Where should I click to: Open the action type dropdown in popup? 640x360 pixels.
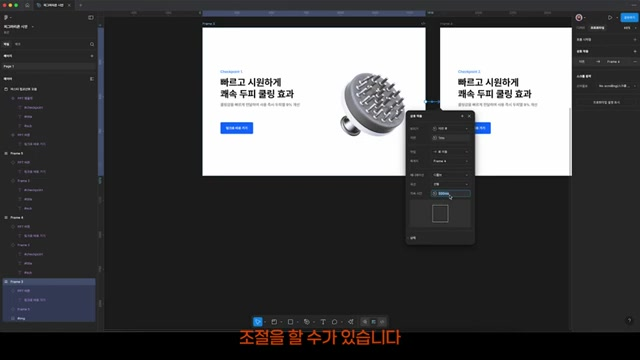[451, 152]
